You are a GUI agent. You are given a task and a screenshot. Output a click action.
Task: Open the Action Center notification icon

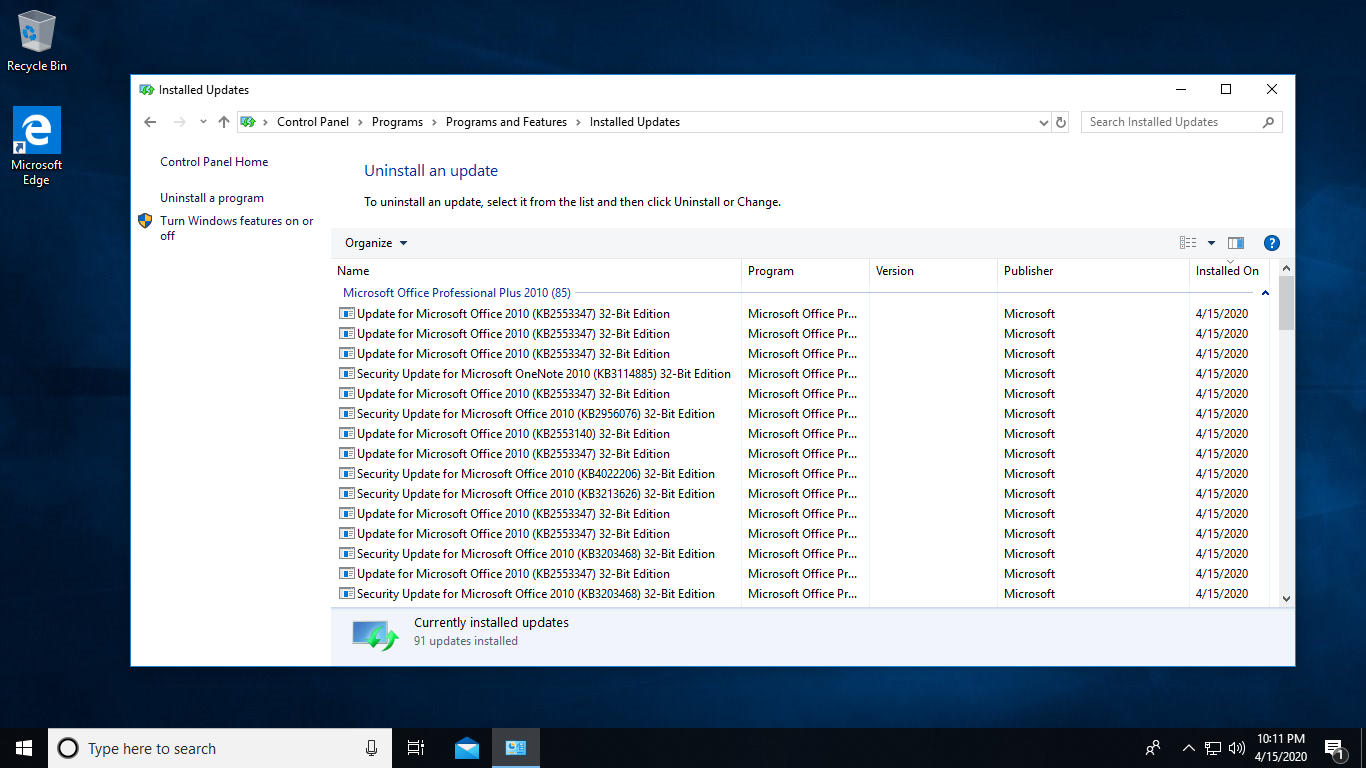(x=1334, y=748)
